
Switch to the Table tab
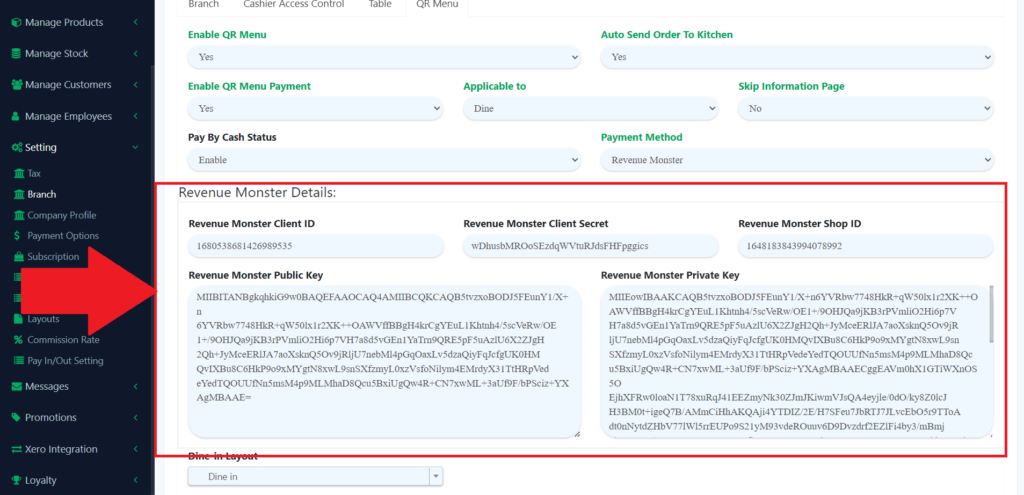point(380,5)
